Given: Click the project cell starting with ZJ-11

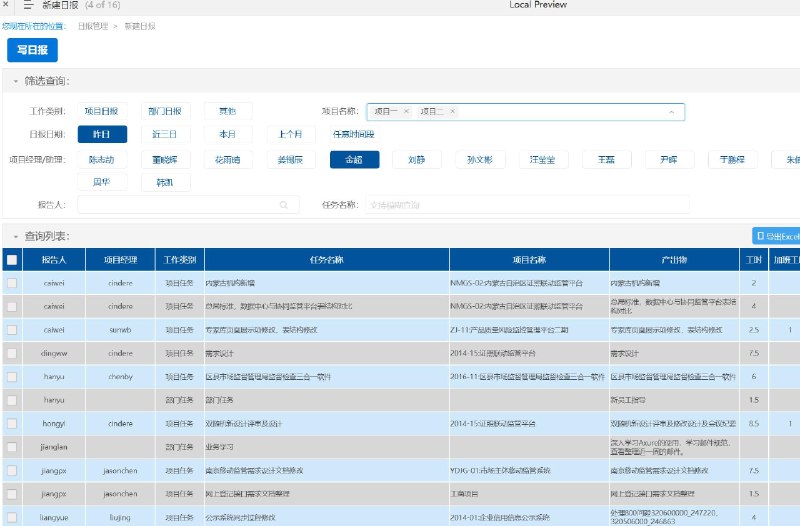Looking at the screenshot, I should pyautogui.click(x=529, y=330).
